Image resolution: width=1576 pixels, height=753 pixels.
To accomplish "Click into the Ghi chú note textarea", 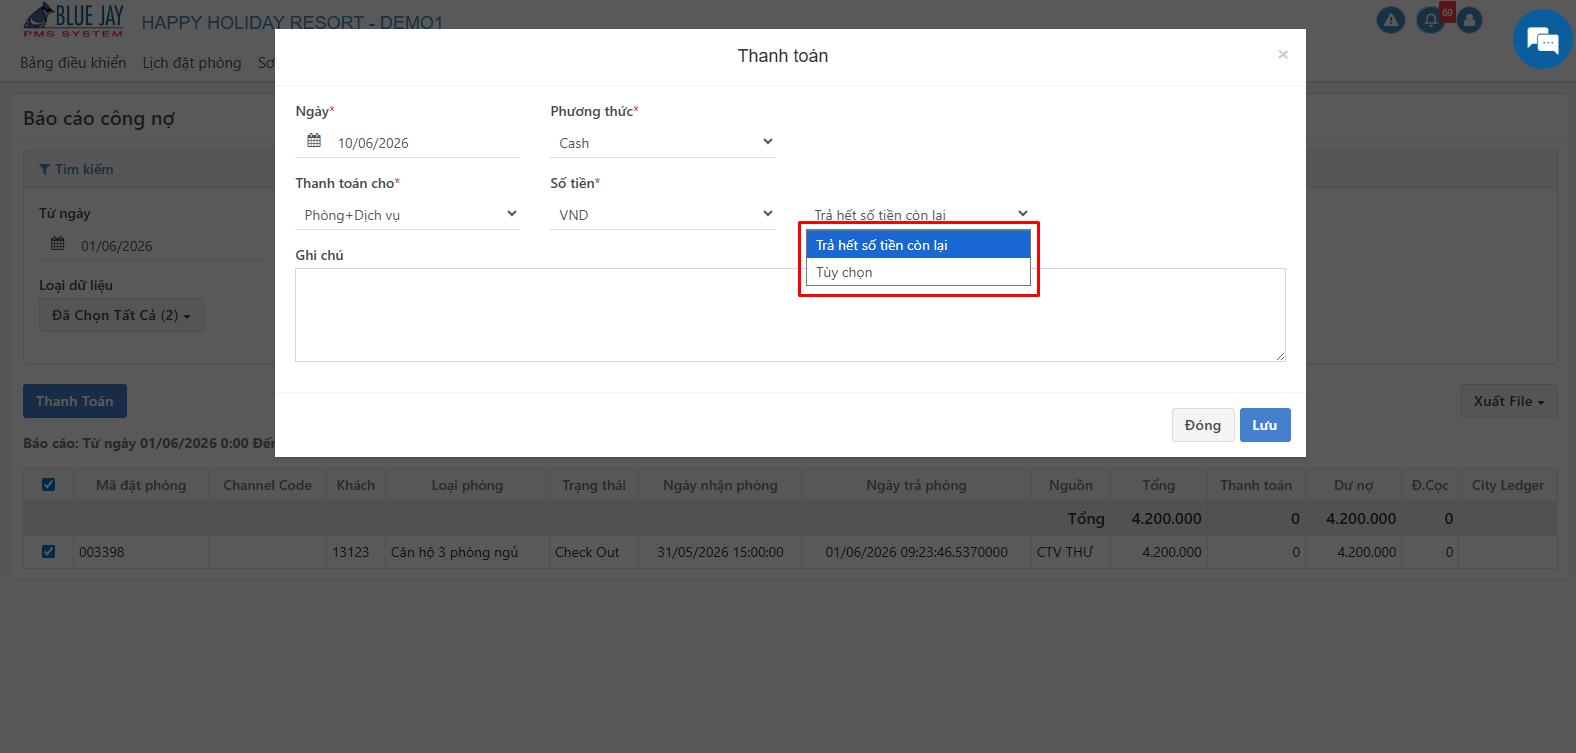I will [x=790, y=315].
